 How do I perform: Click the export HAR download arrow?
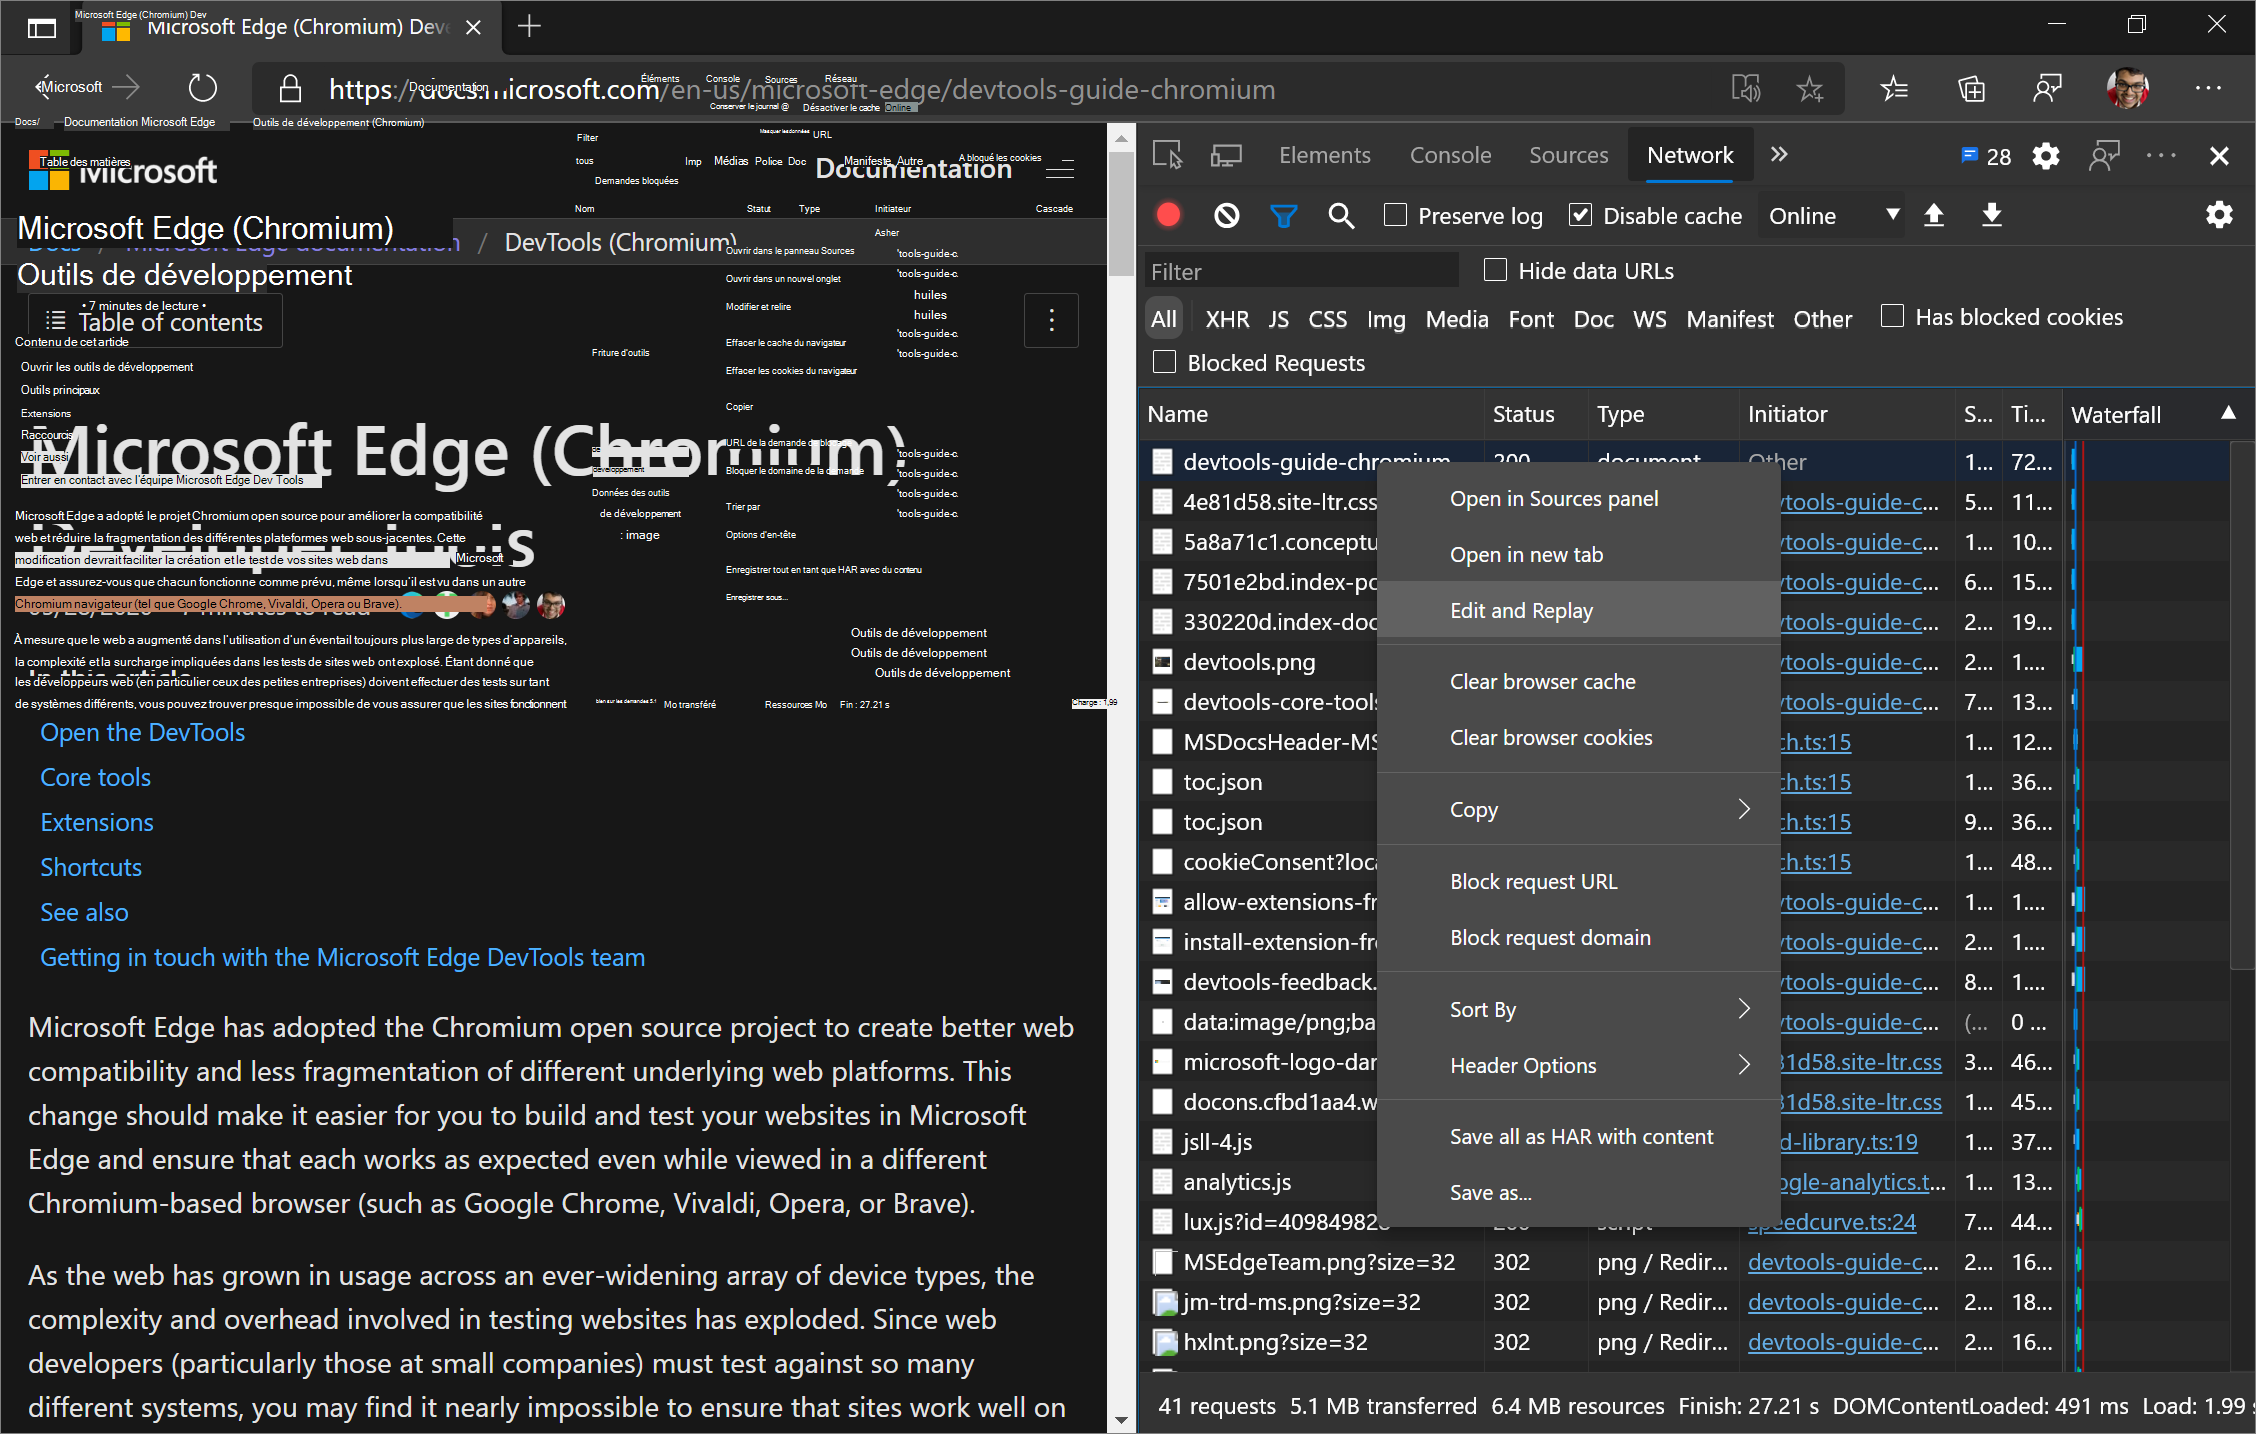1991,215
